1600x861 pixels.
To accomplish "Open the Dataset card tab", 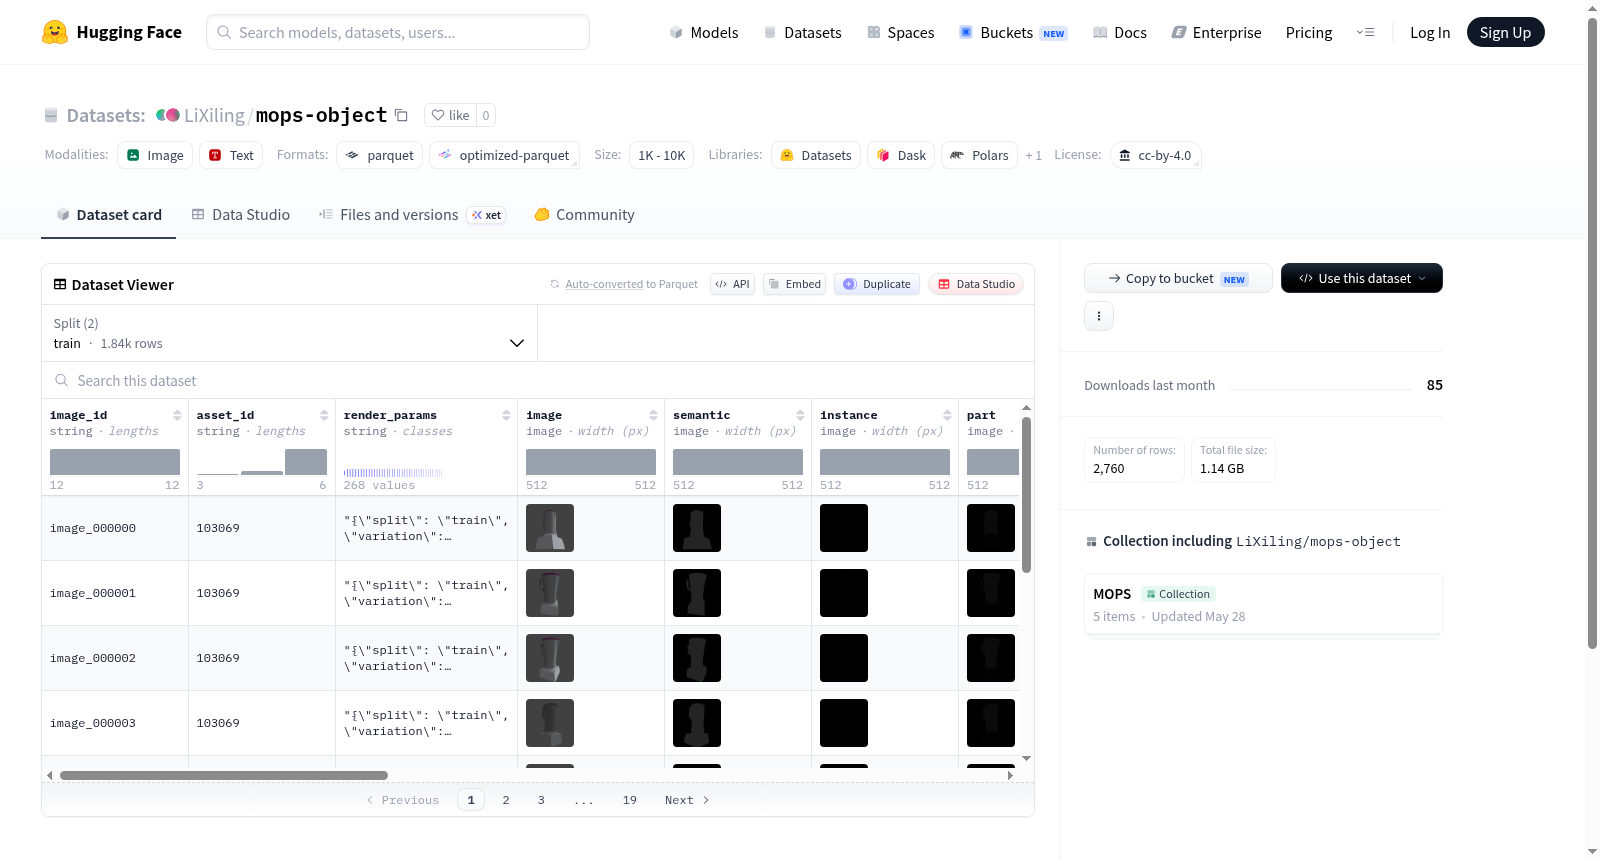I will (x=108, y=214).
